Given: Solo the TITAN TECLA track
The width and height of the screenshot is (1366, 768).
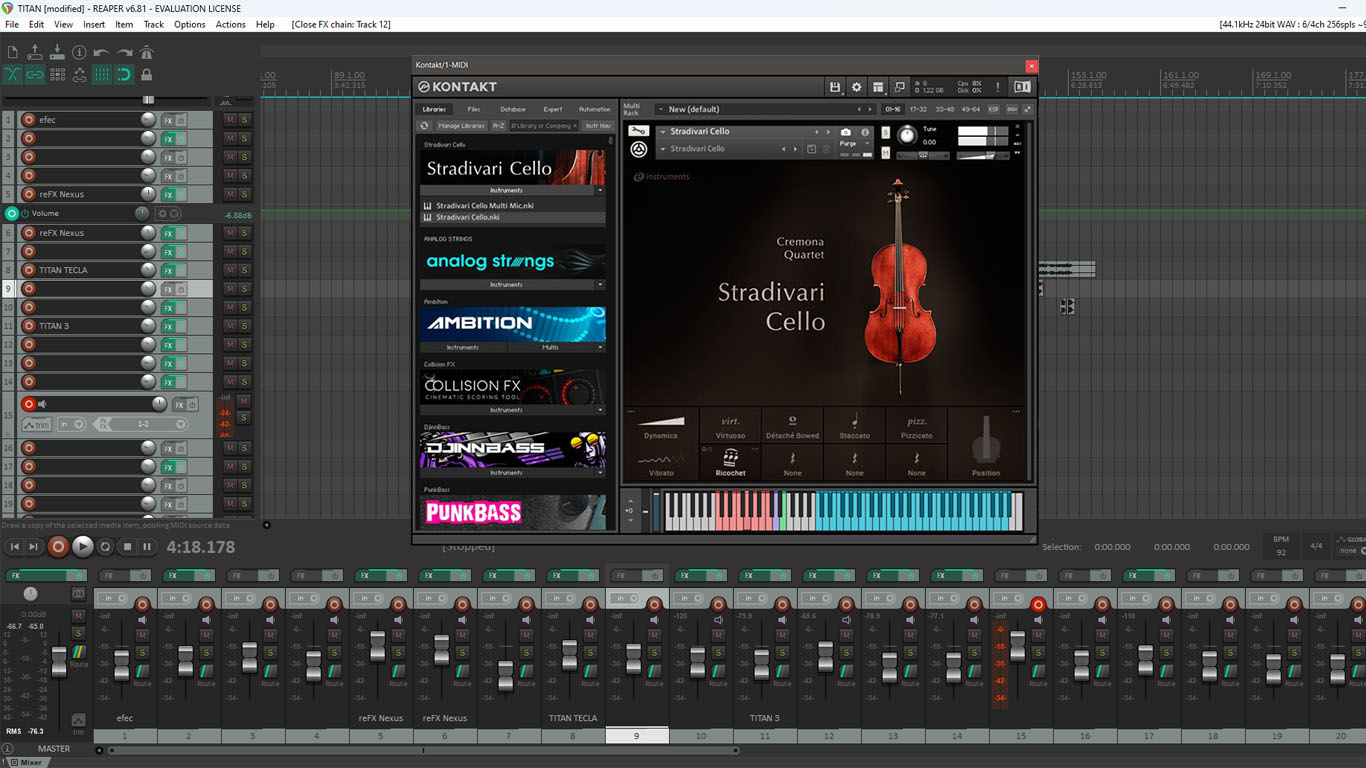Looking at the screenshot, I should [x=244, y=270].
